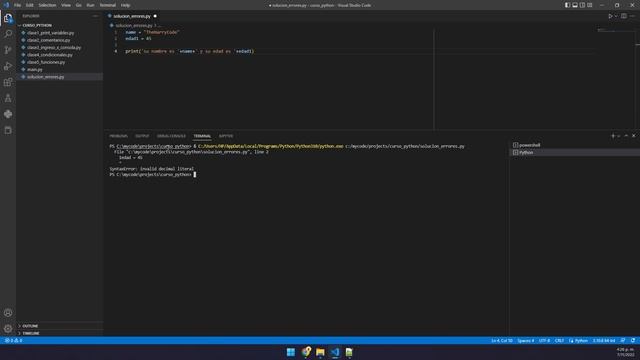Switch to the Debug Console tab
The image size is (640, 360).
point(171,136)
